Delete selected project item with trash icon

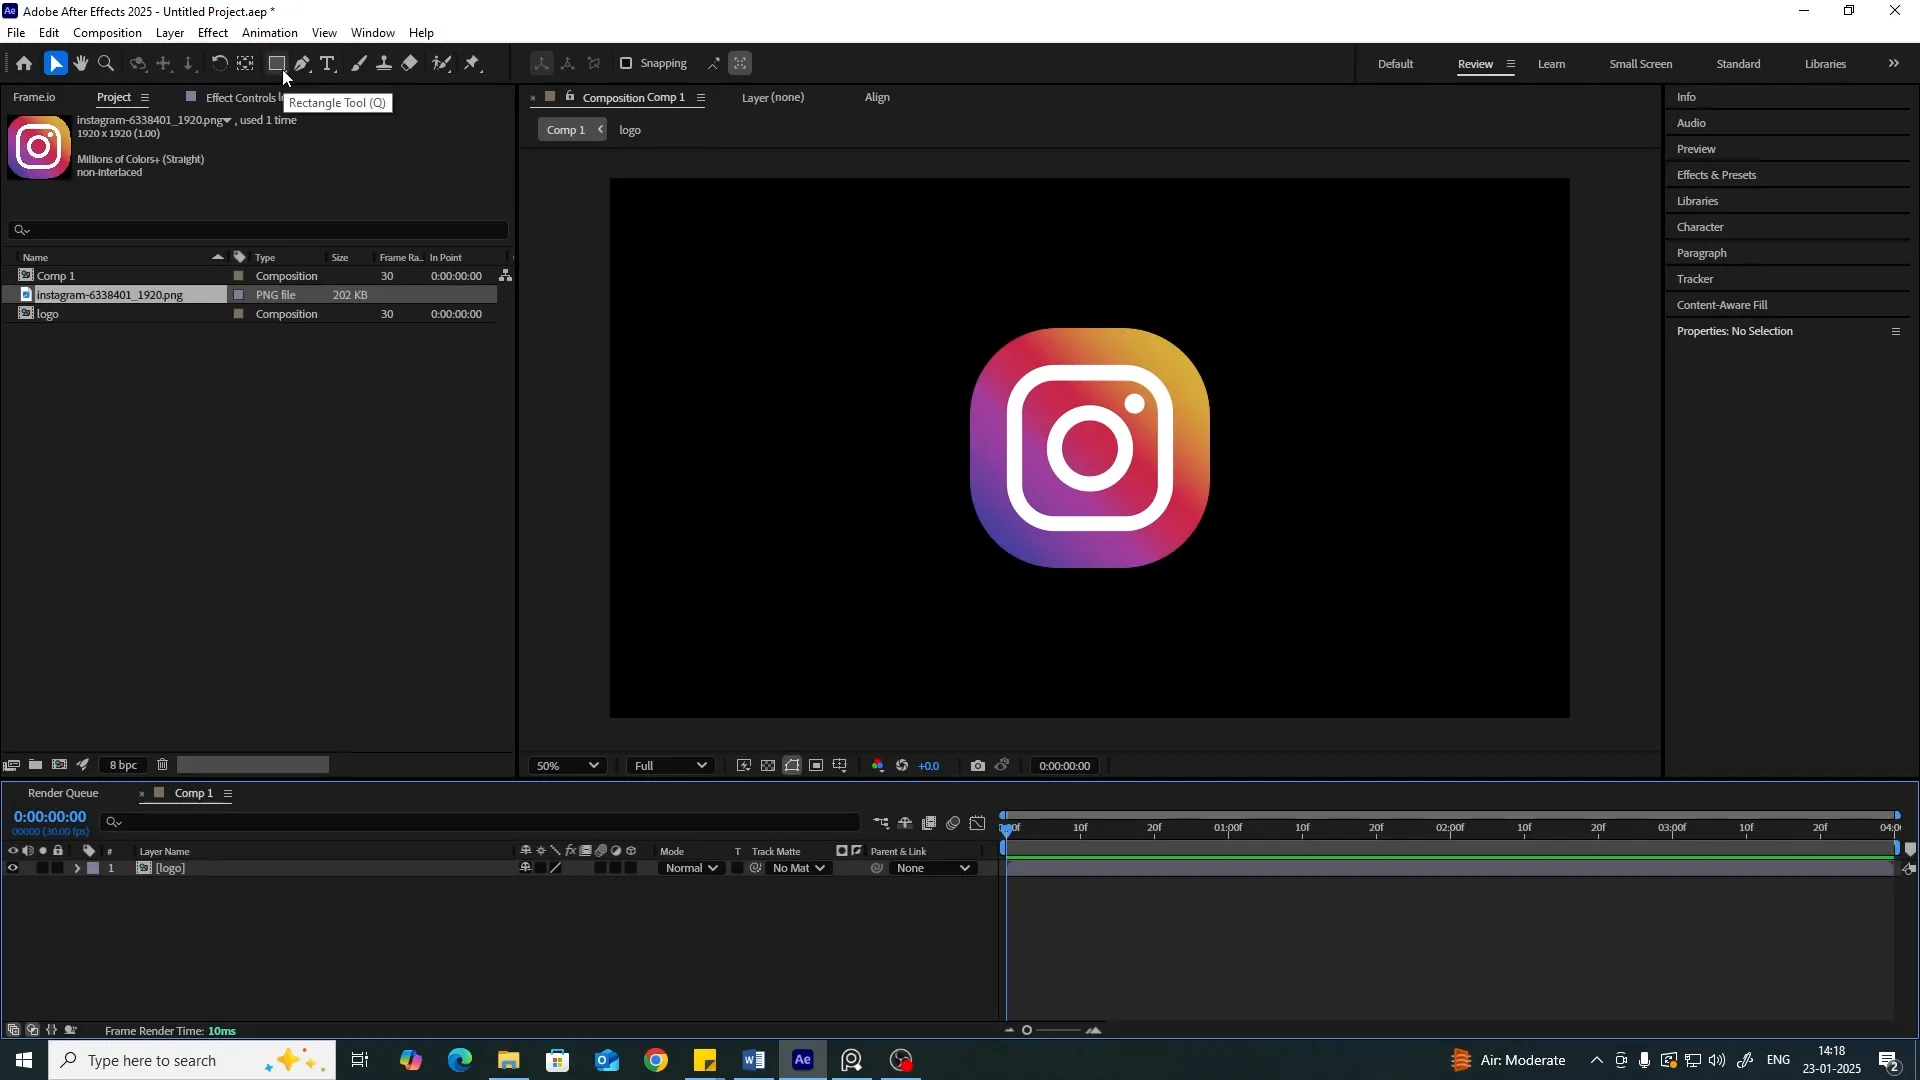click(x=163, y=765)
